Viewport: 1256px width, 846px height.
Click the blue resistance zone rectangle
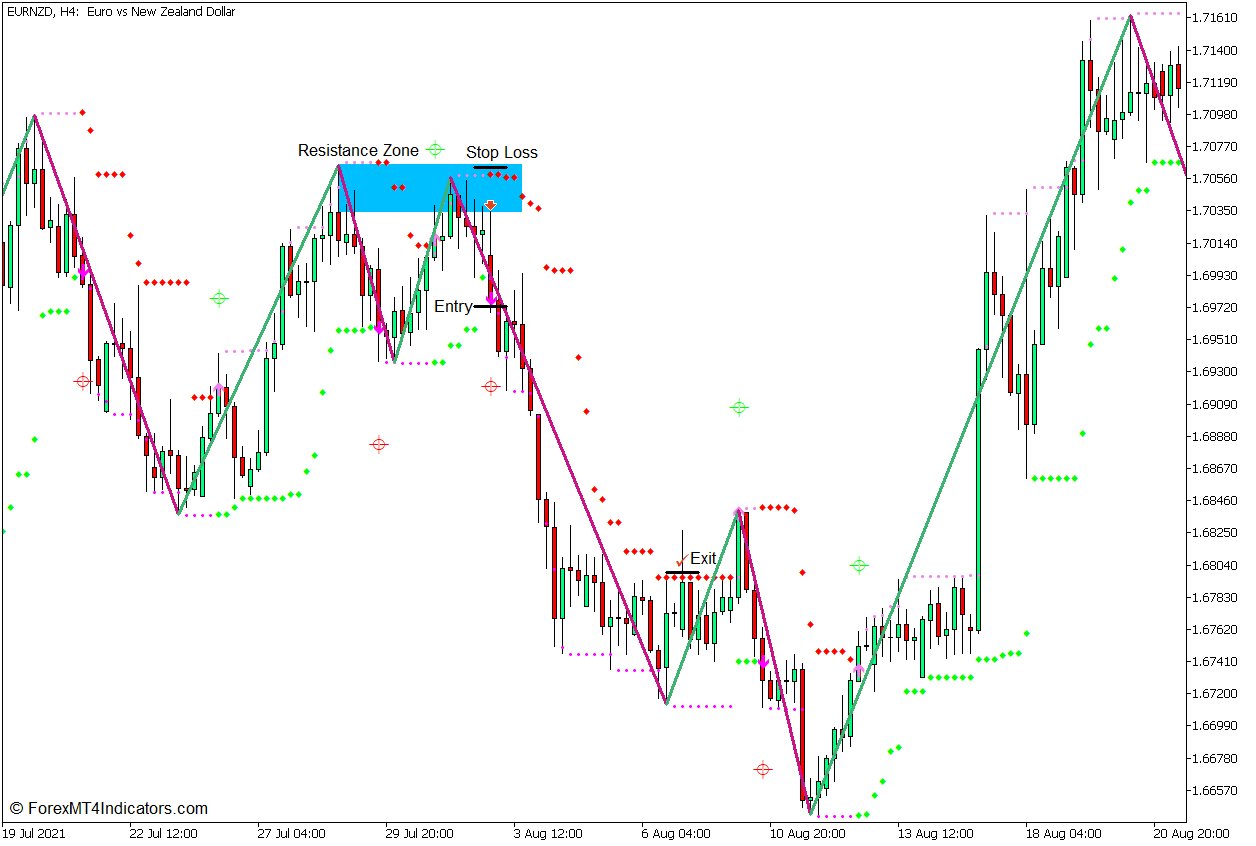coord(420,190)
